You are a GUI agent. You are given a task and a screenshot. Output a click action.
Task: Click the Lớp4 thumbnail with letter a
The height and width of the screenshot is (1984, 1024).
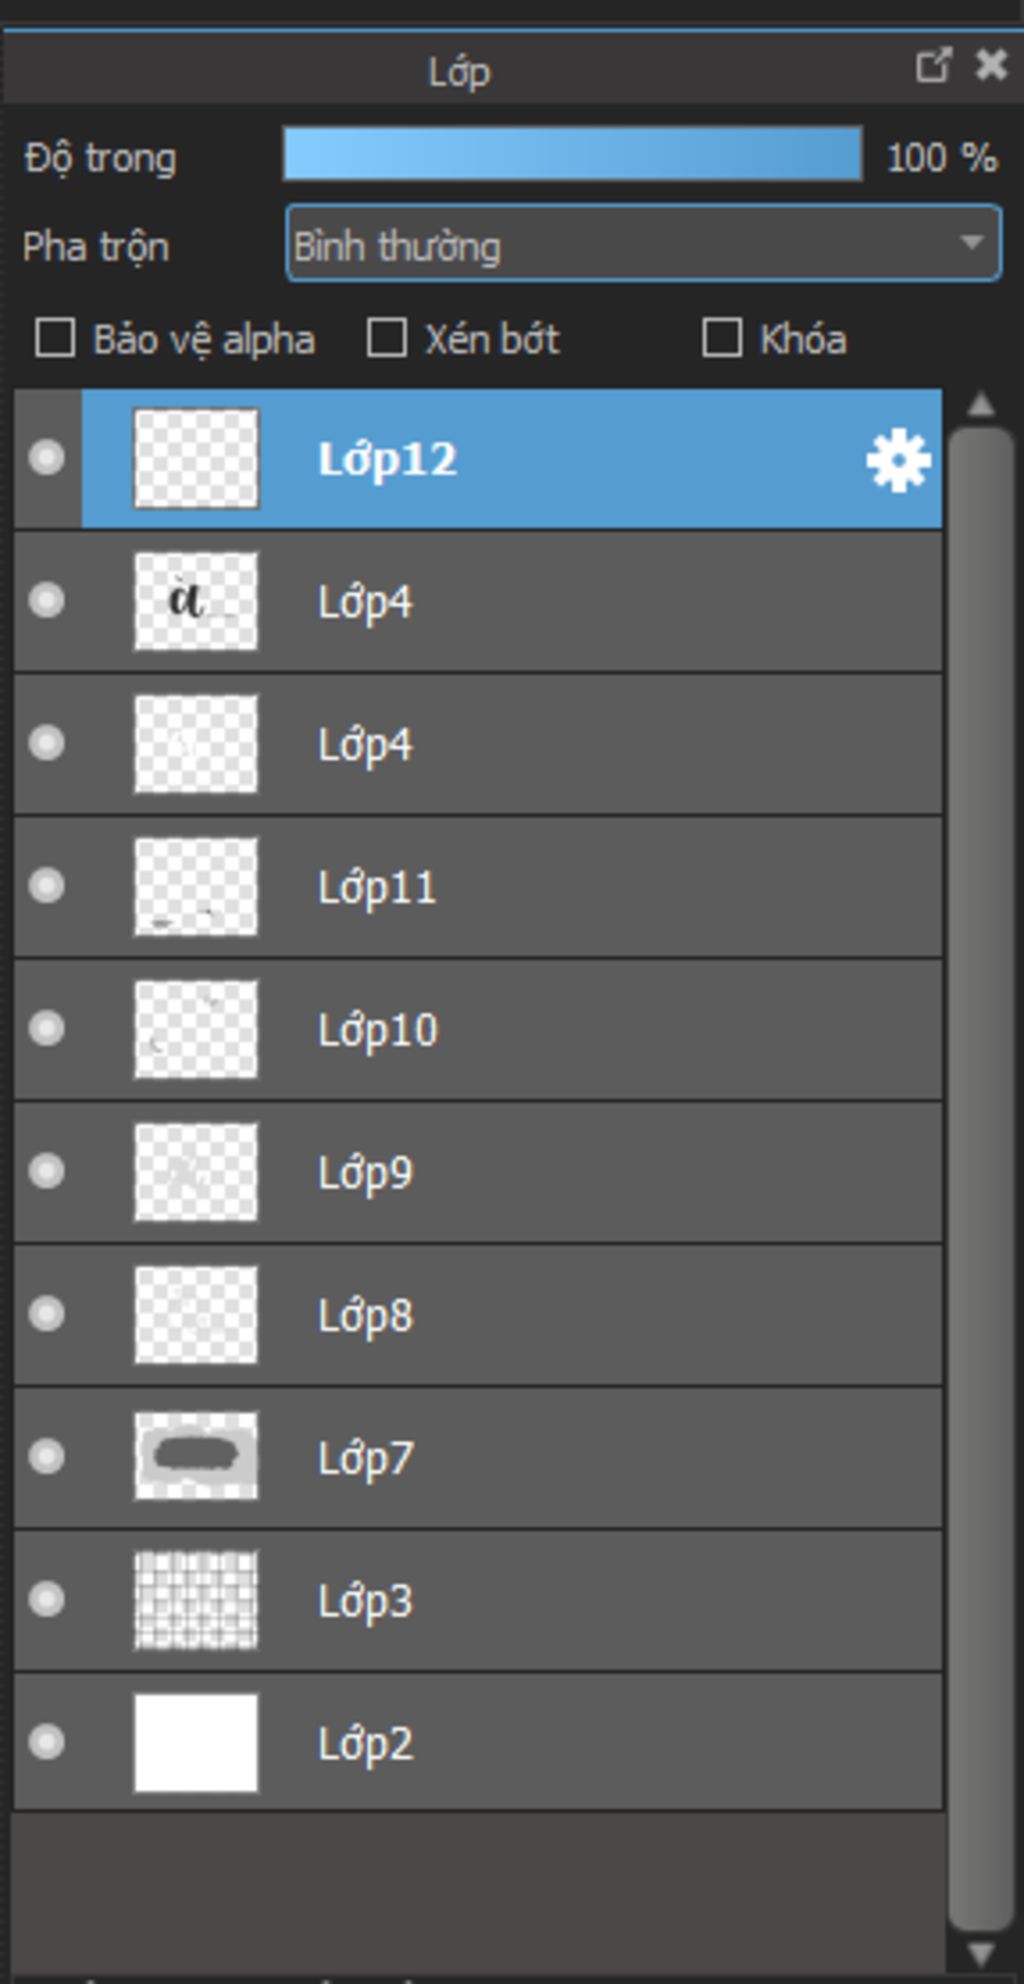point(196,601)
